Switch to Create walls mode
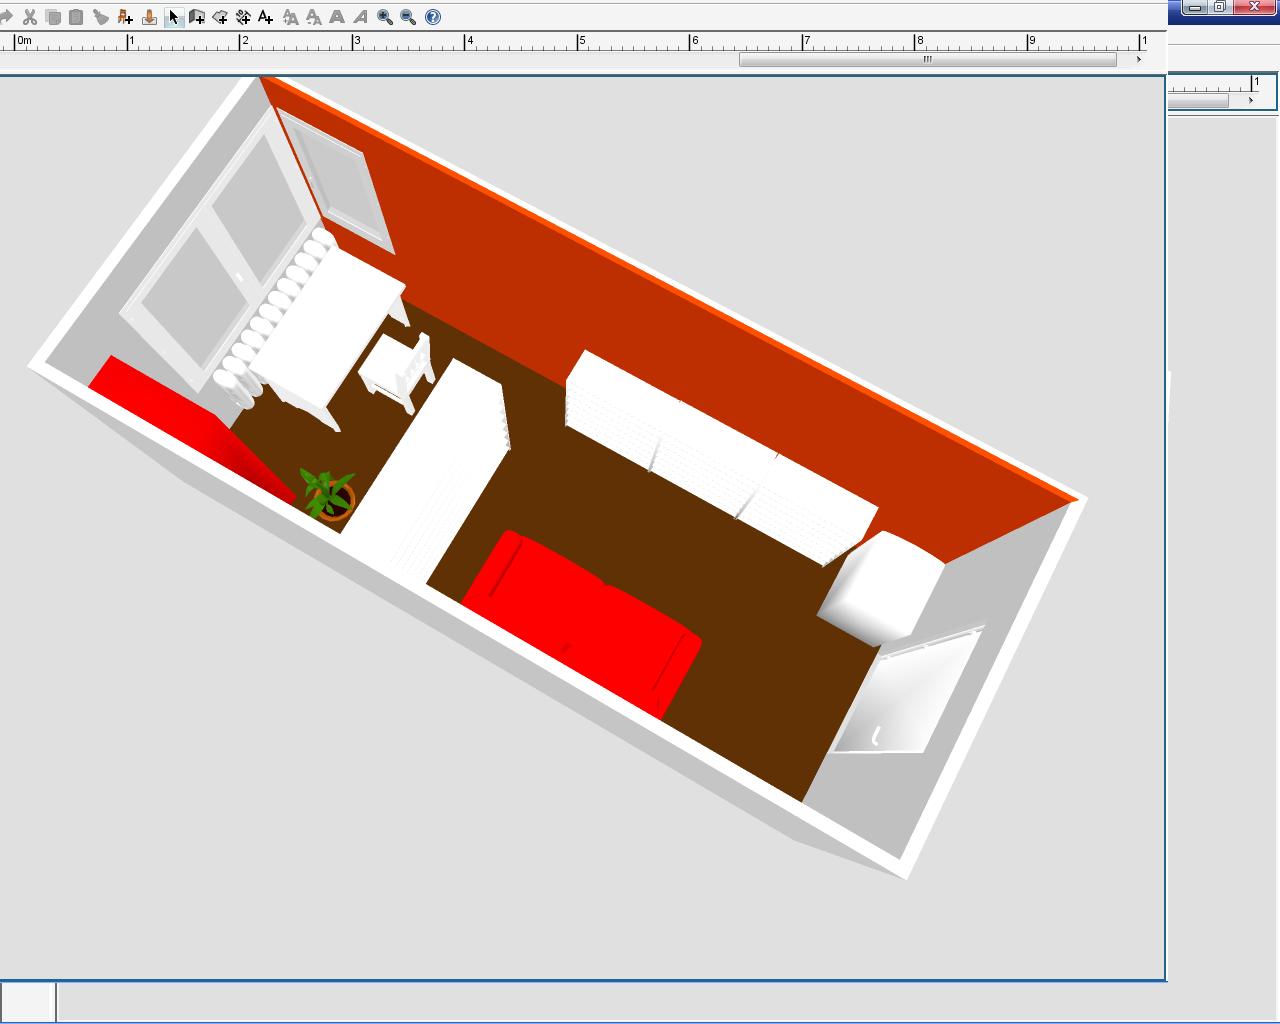This screenshot has width=1280, height=1024. [x=197, y=17]
